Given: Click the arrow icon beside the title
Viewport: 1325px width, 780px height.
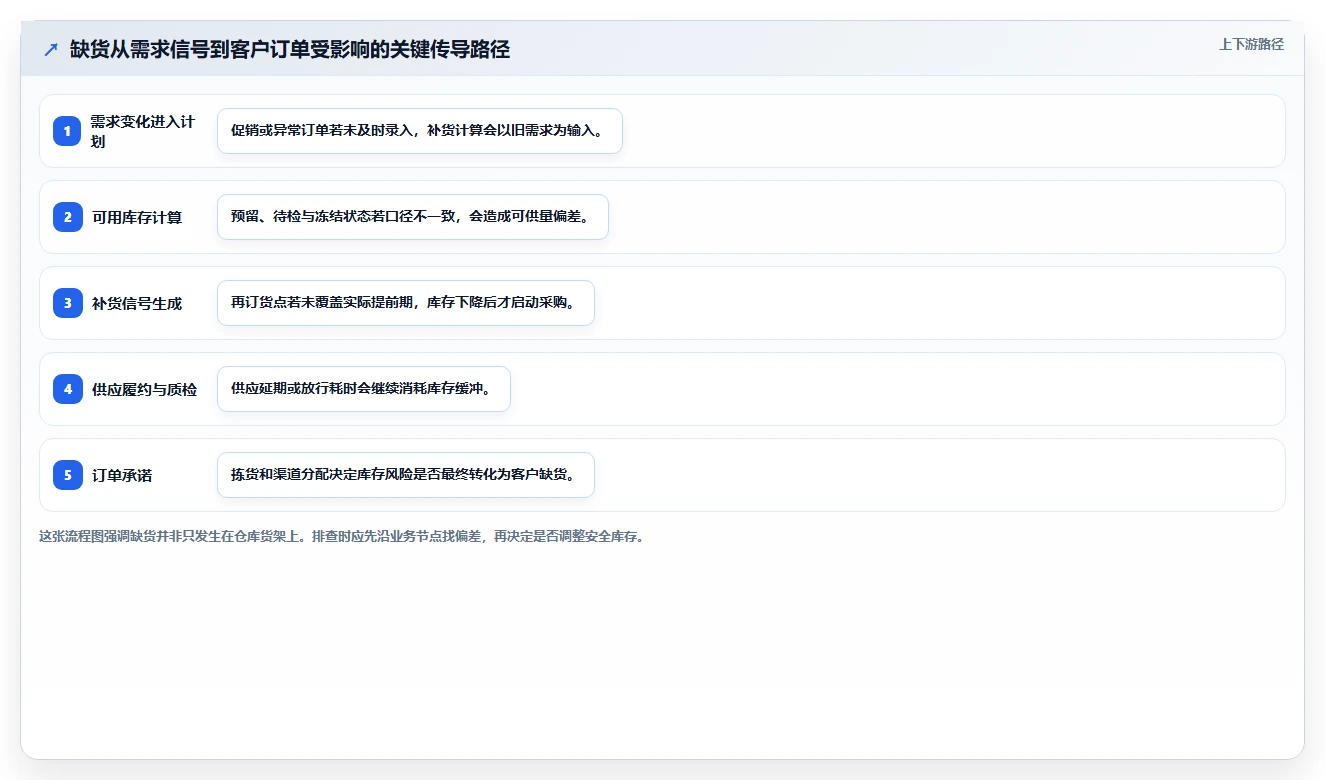Looking at the screenshot, I should click(x=51, y=49).
